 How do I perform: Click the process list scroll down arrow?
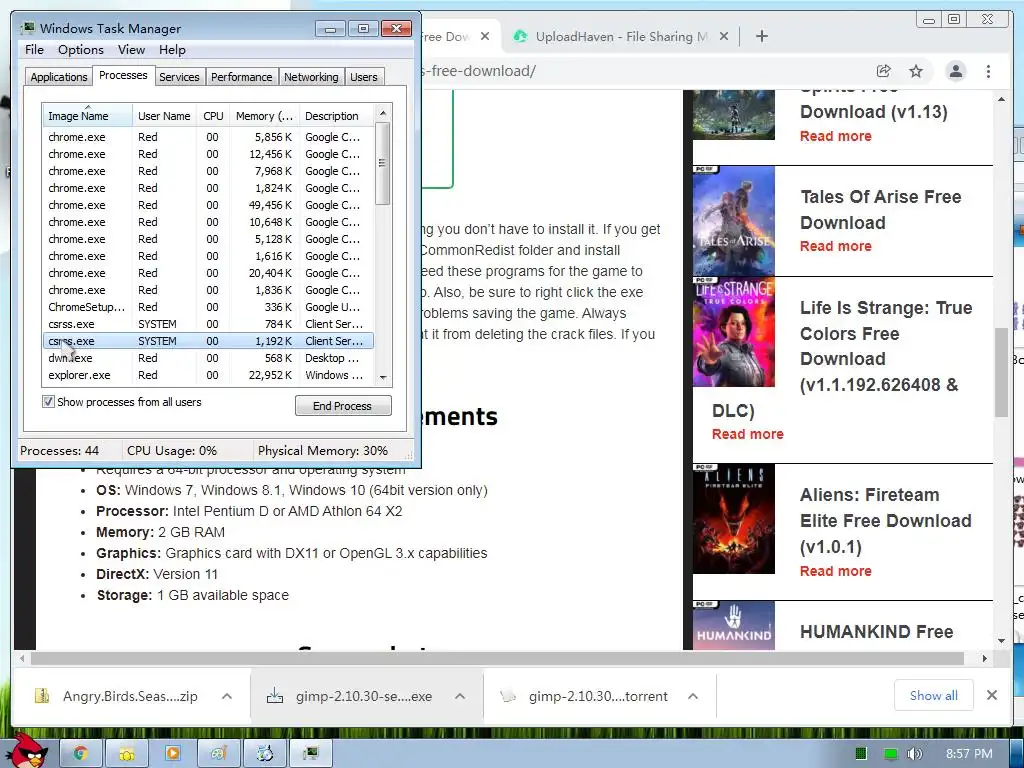(383, 377)
